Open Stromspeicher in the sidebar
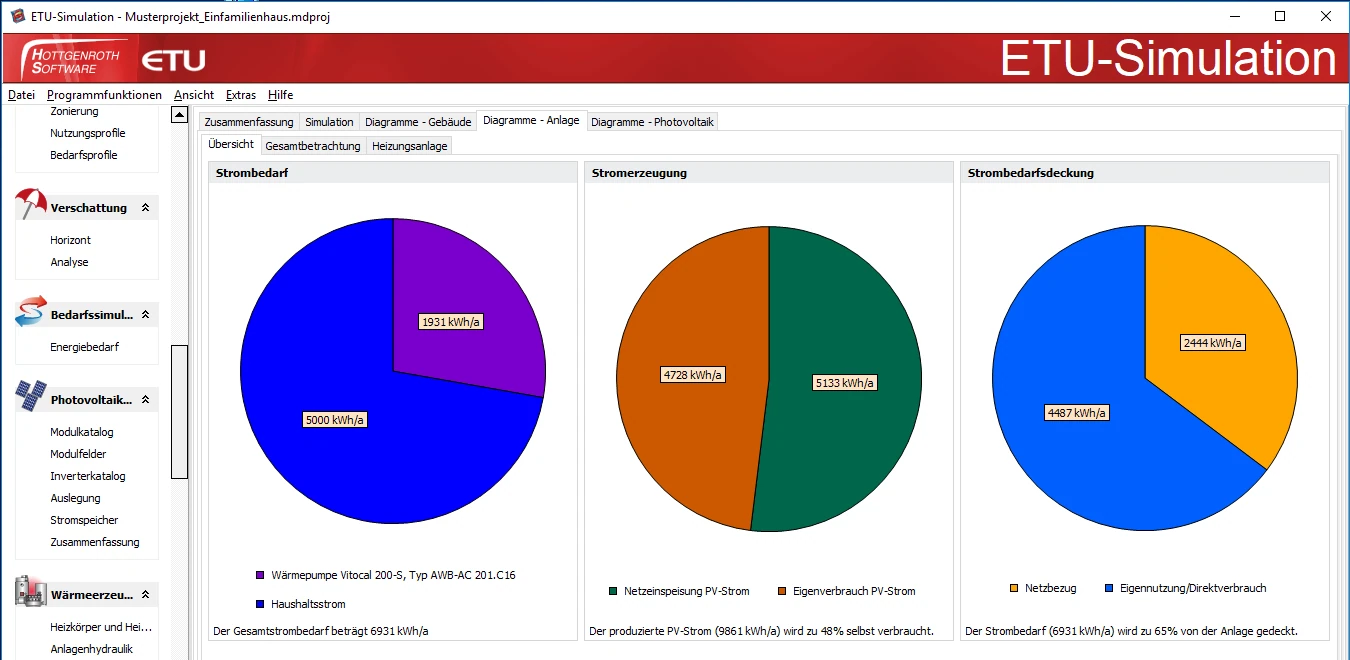This screenshot has width=1350, height=660. (x=84, y=520)
